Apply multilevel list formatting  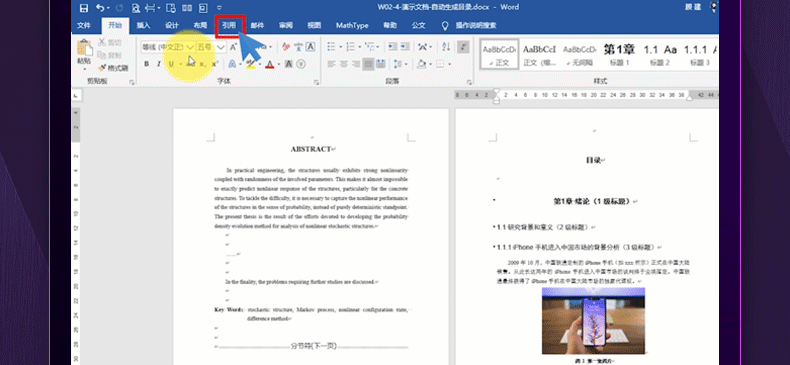point(370,47)
